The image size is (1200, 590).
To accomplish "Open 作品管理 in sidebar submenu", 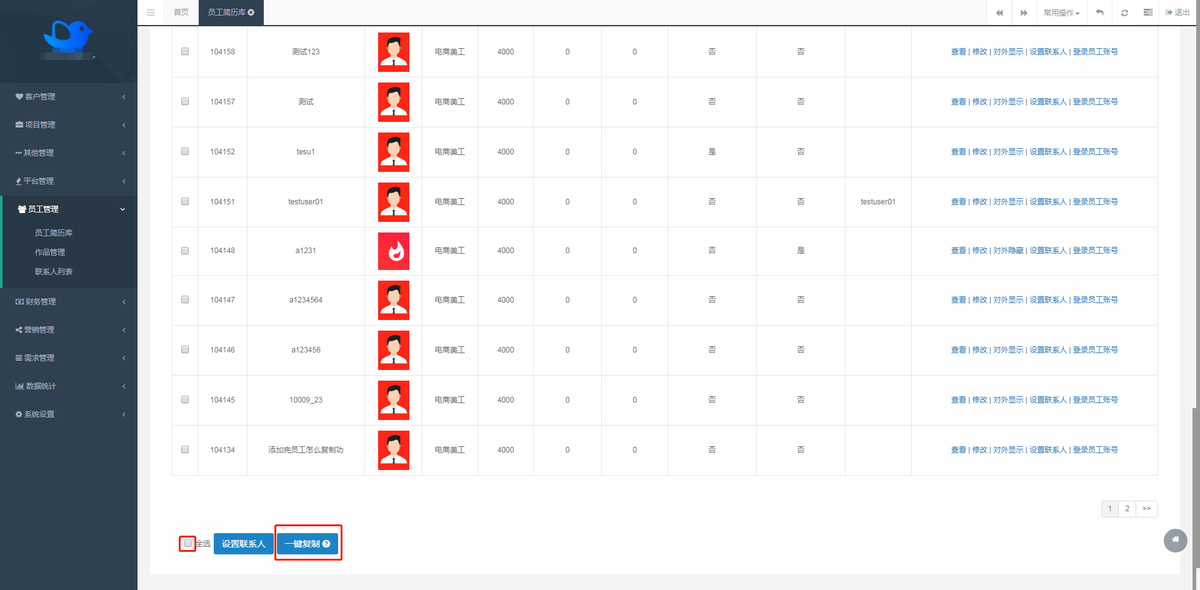I will tap(50, 252).
